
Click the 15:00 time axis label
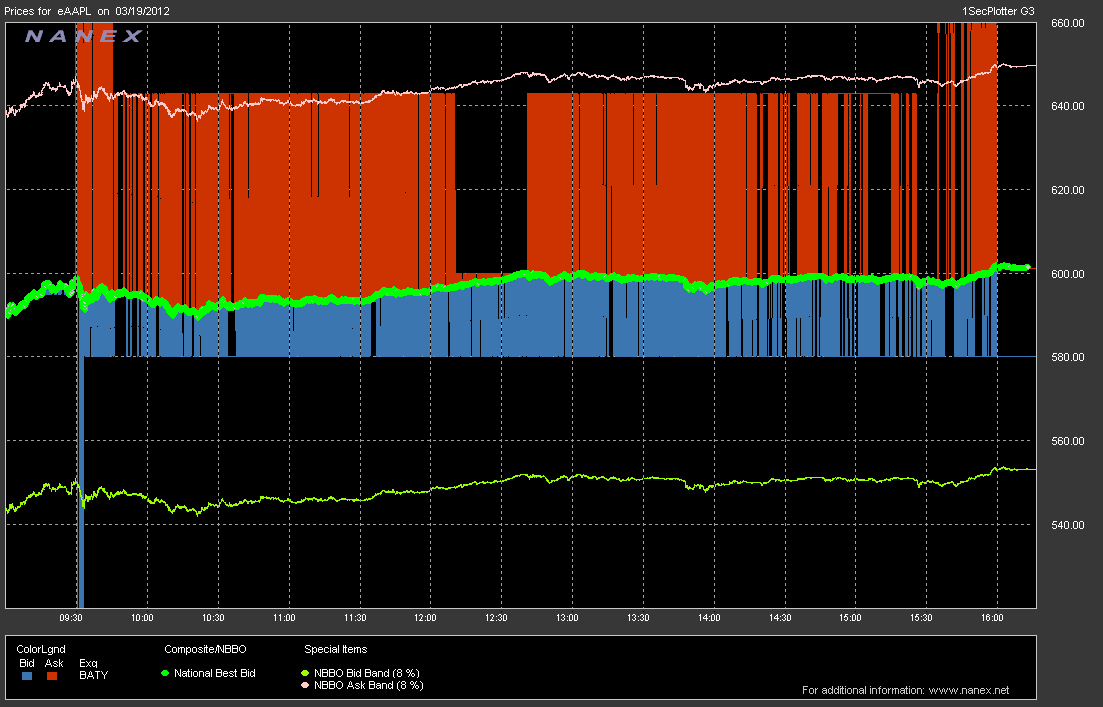(x=850, y=618)
